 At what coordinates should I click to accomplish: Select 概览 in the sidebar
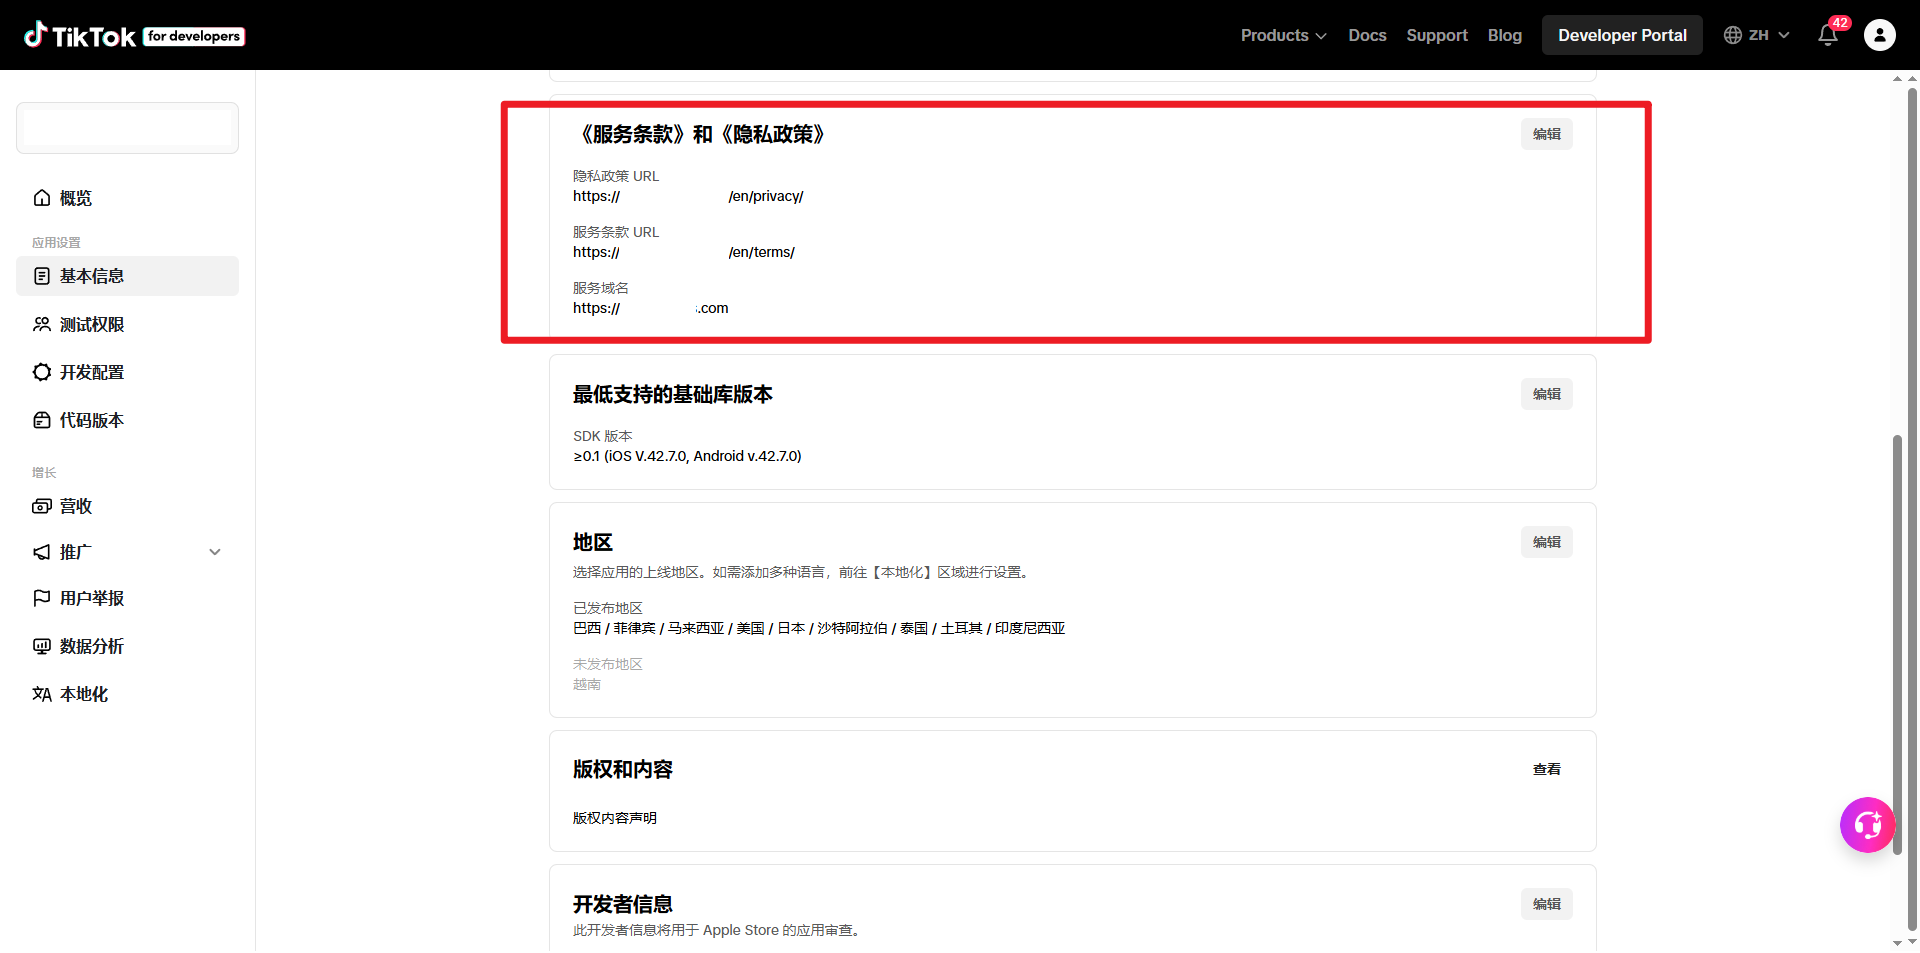[x=127, y=198]
